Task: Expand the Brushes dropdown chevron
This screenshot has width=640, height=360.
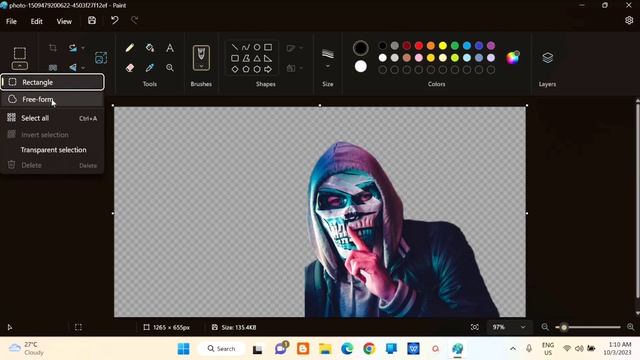Action: 201,65
